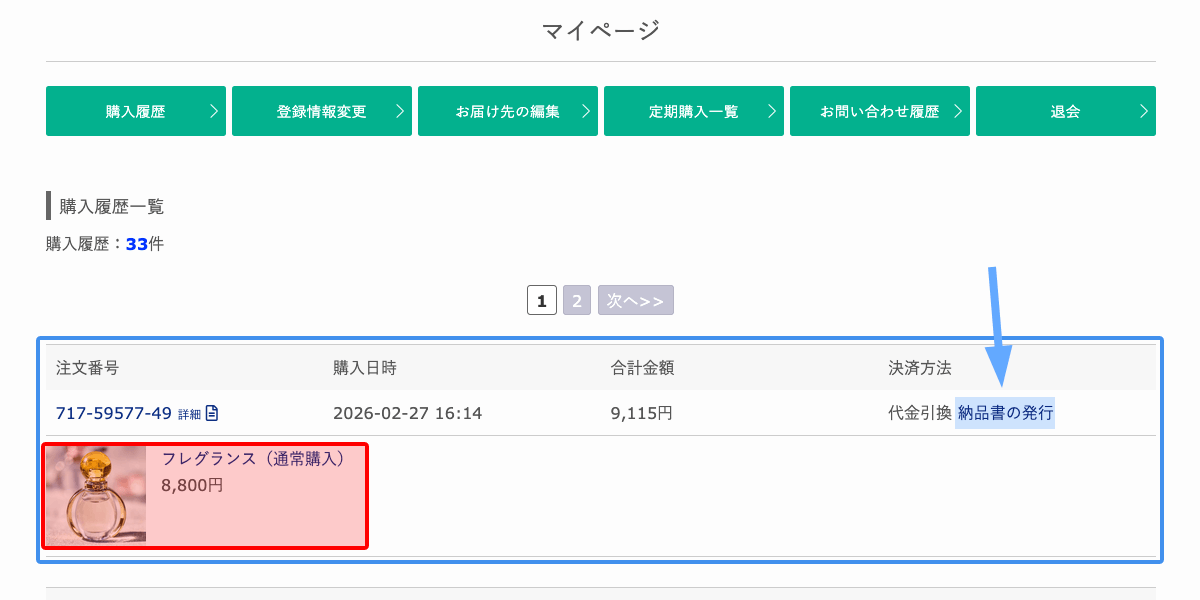Click the chevron arrow on 登録情報変更 button
Image resolution: width=1200 pixels, height=600 pixels.
coord(400,112)
